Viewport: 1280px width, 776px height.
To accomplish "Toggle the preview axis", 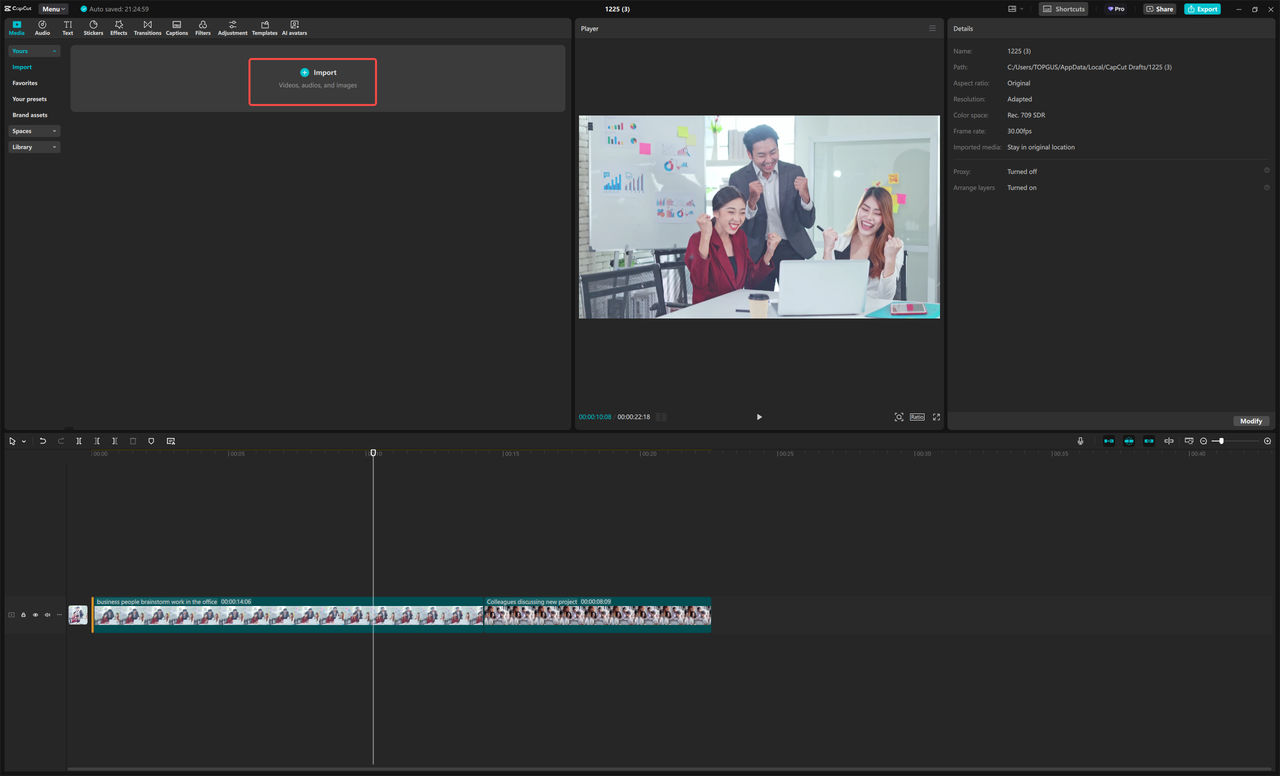I will [1169, 441].
